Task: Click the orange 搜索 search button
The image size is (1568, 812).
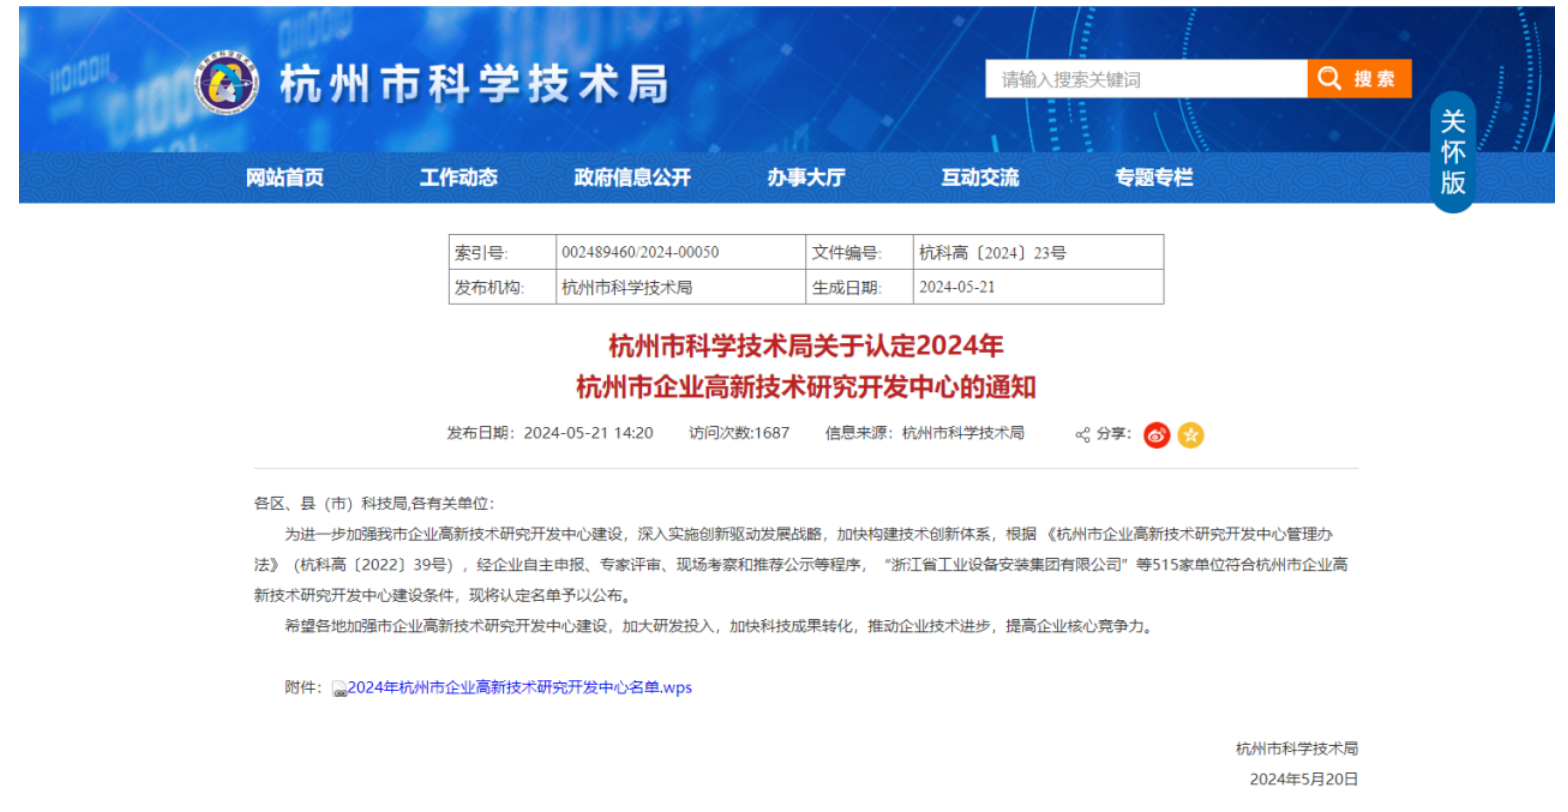Action: point(1358,79)
